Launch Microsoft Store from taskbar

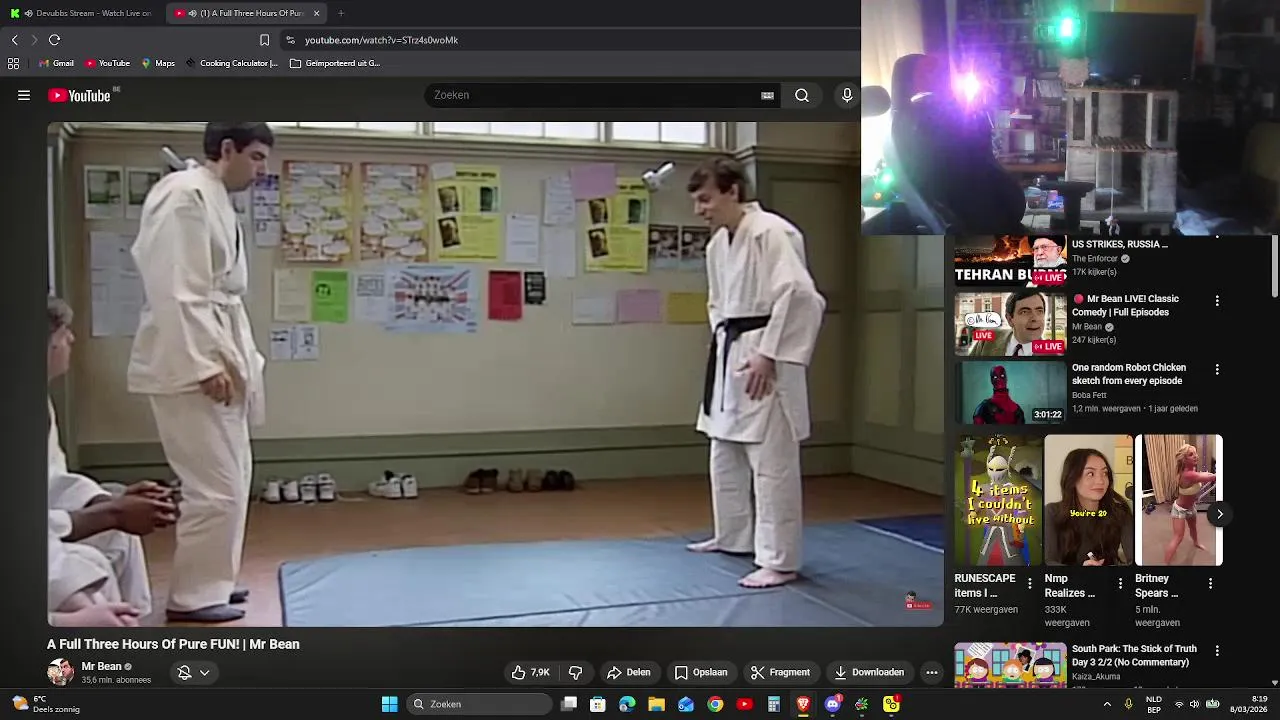pyautogui.click(x=598, y=704)
